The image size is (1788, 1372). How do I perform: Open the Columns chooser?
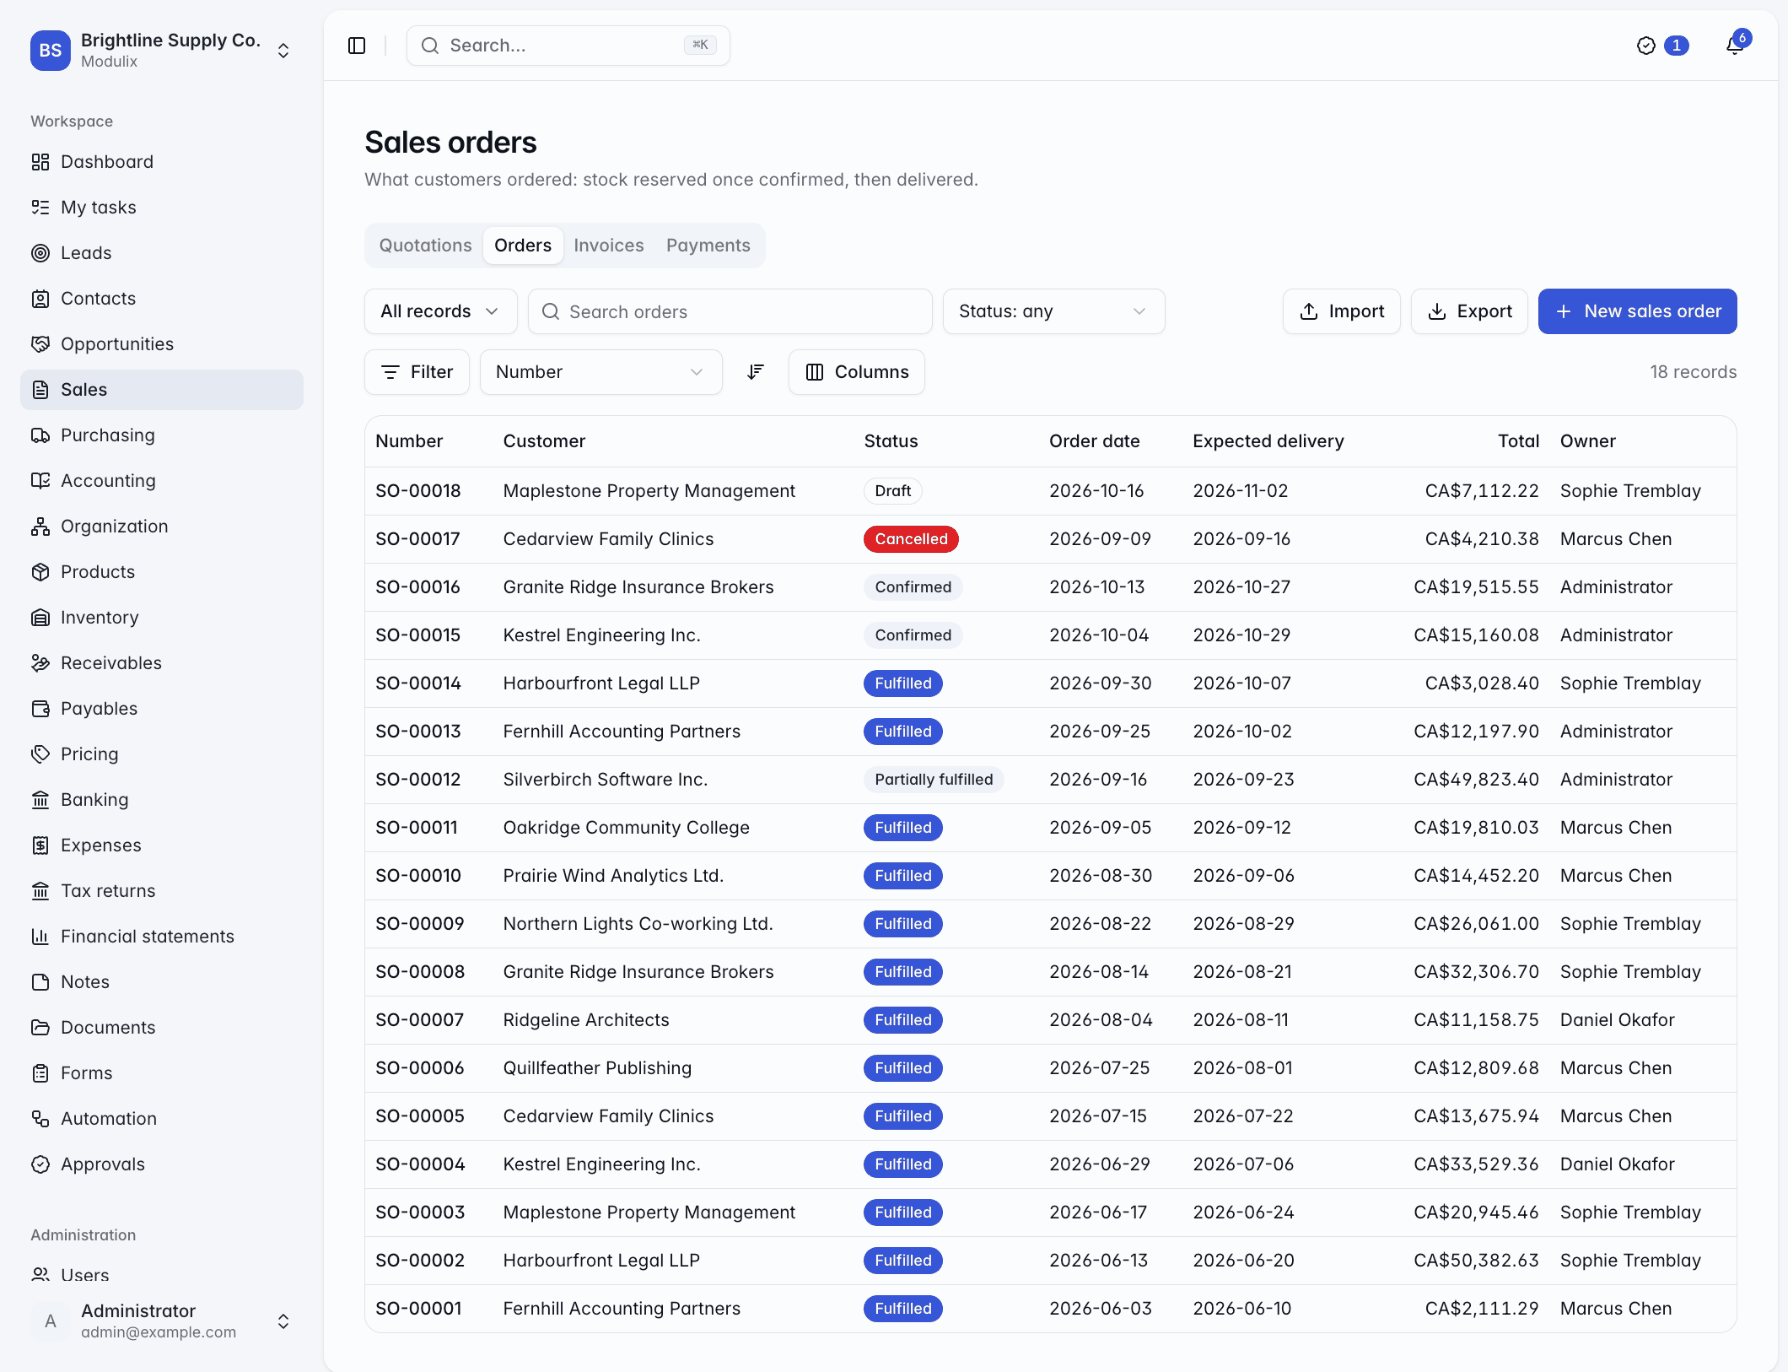[x=856, y=372]
